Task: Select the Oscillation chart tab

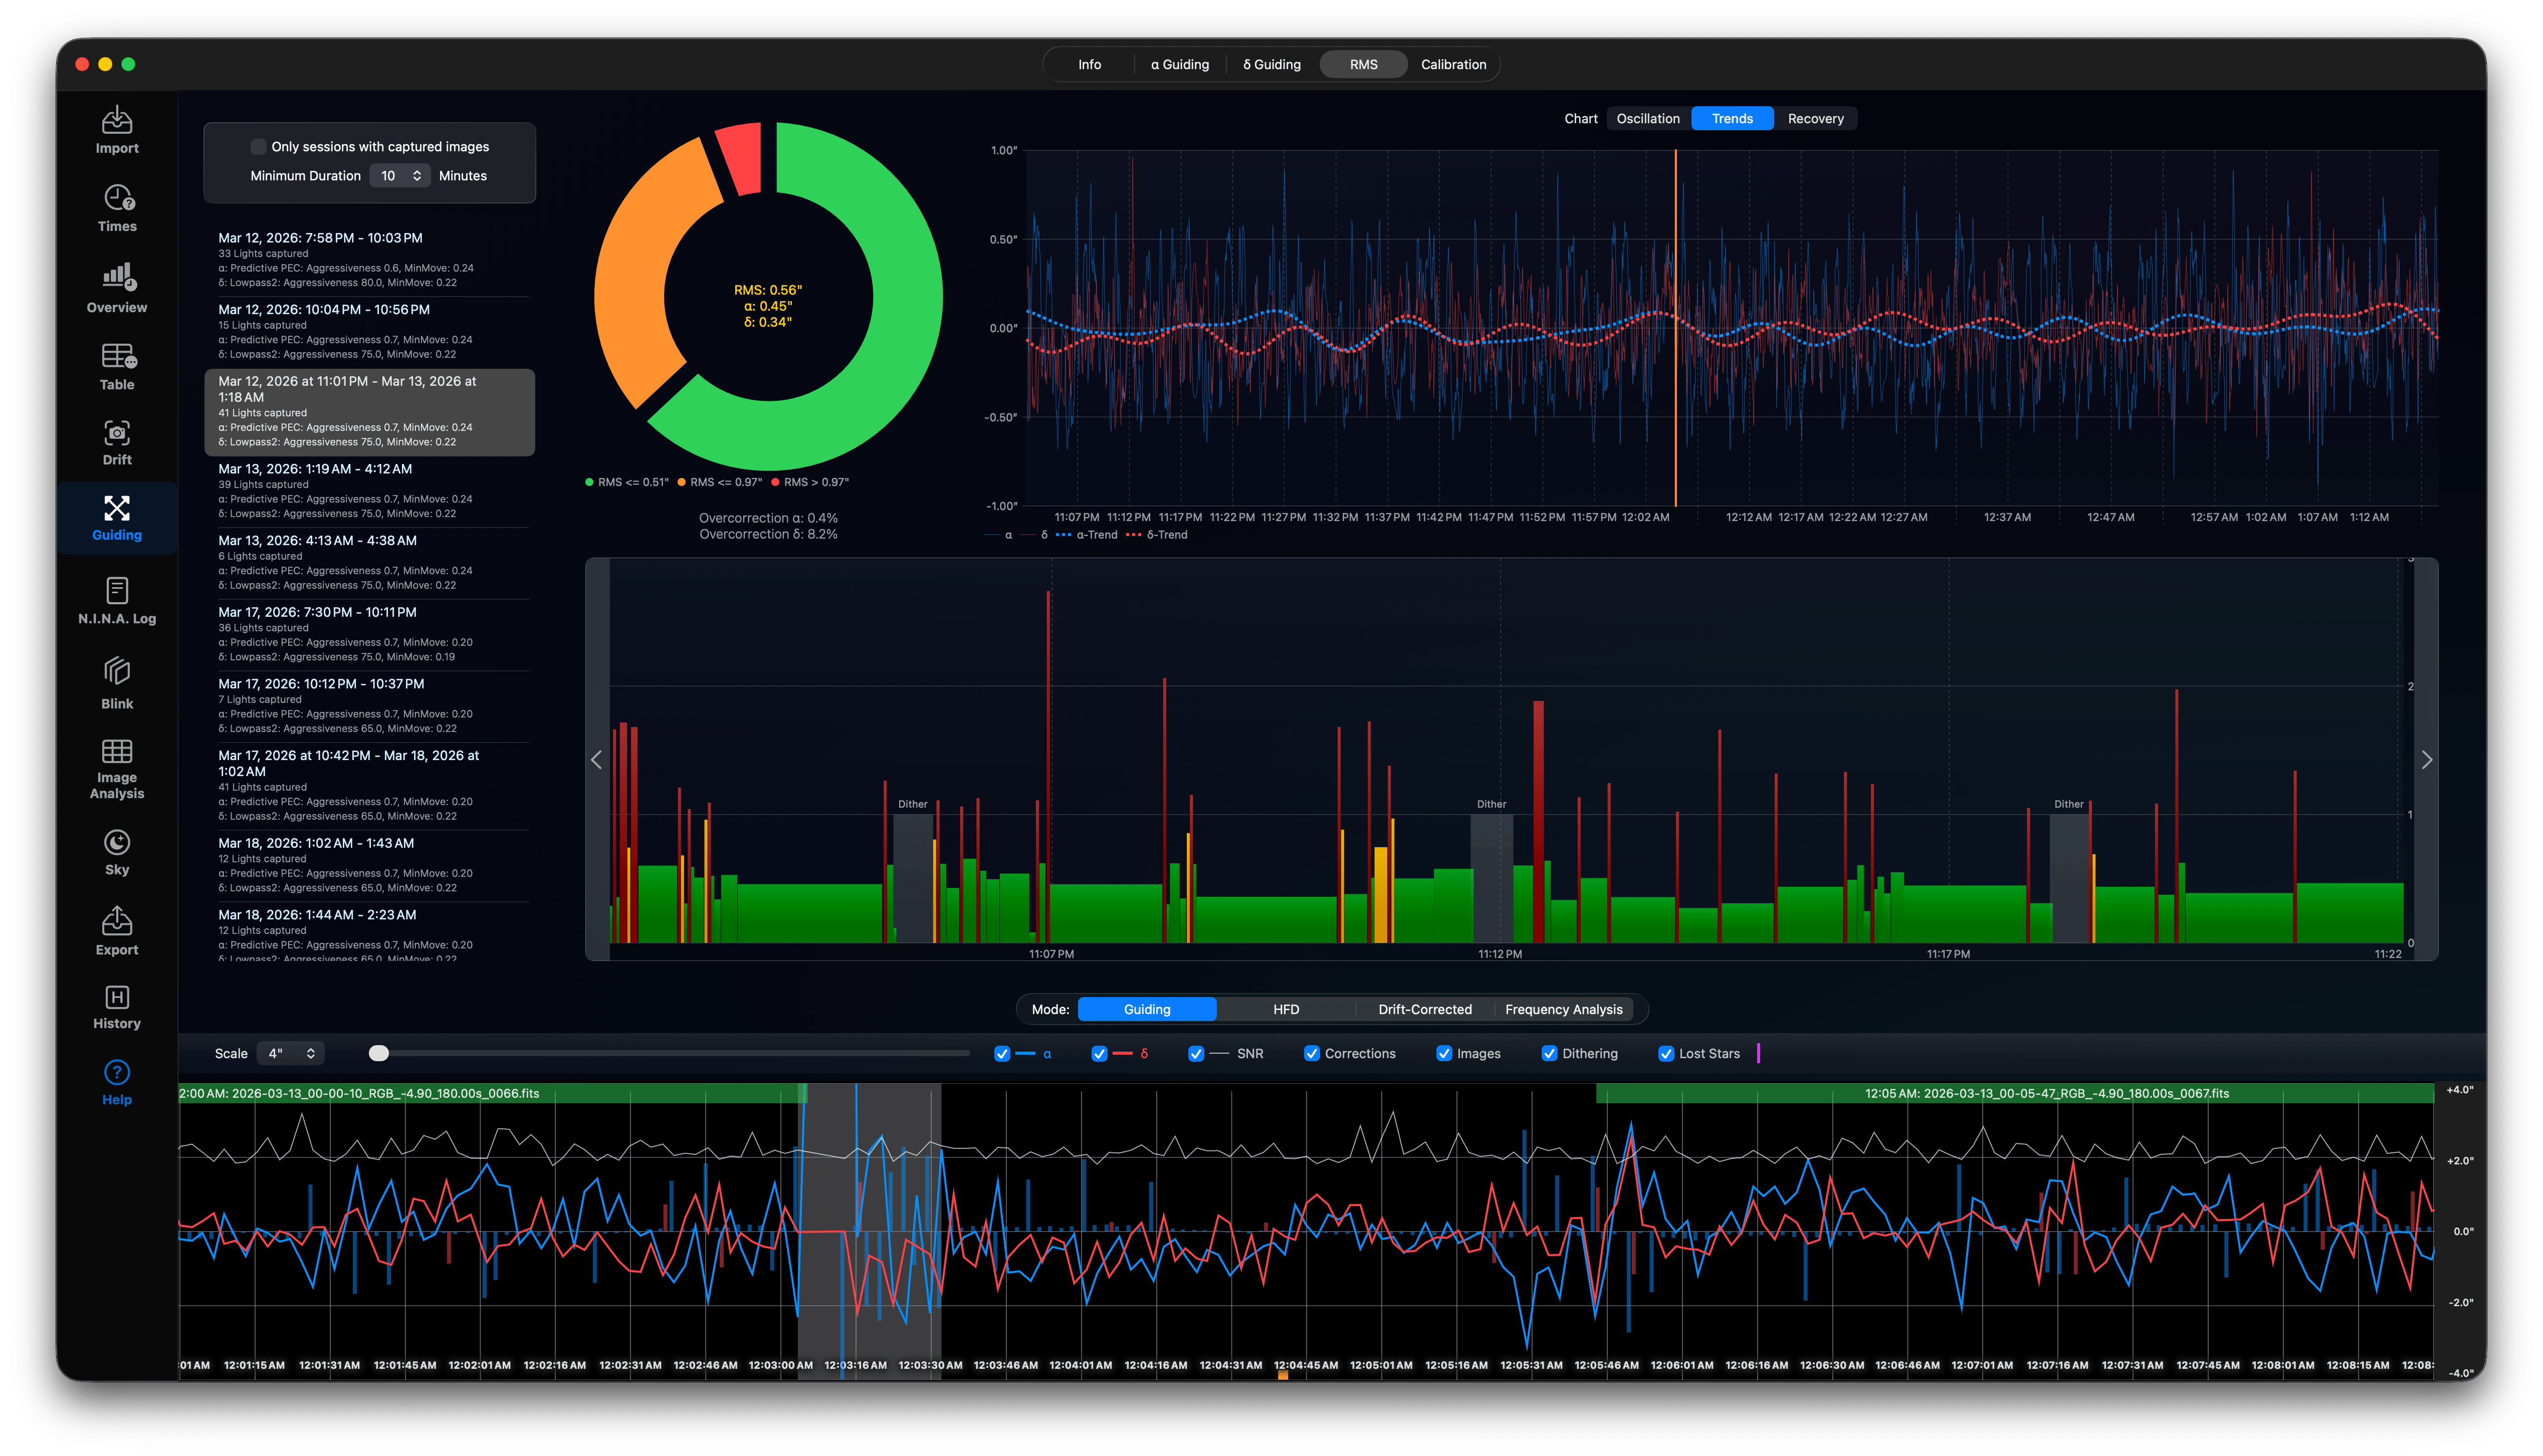Action: pos(1648,119)
